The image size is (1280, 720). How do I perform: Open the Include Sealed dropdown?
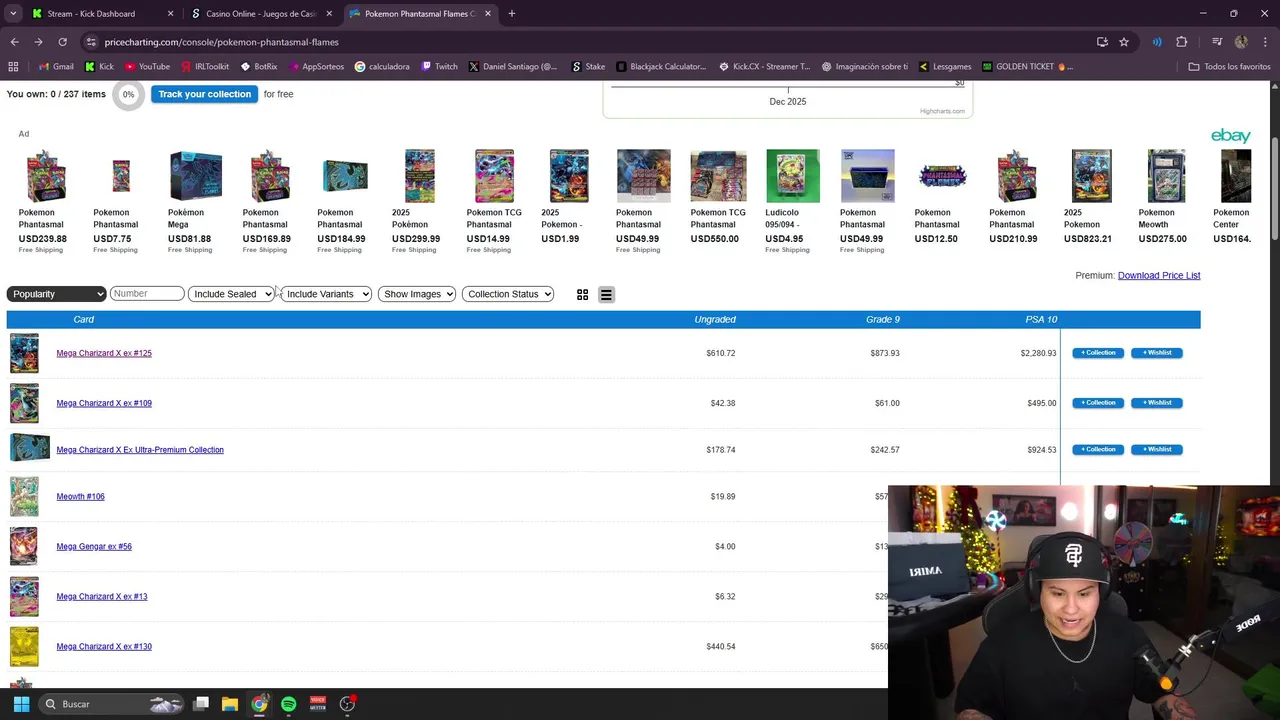231,294
